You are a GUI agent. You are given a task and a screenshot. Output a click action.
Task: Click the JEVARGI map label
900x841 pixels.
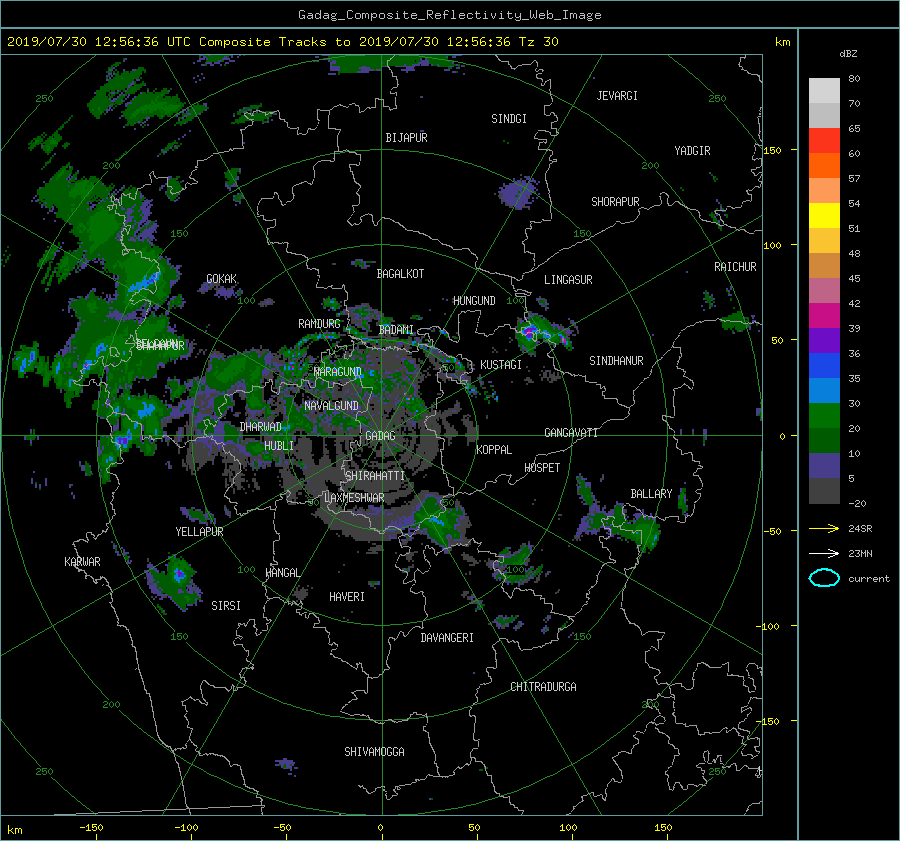(x=617, y=96)
